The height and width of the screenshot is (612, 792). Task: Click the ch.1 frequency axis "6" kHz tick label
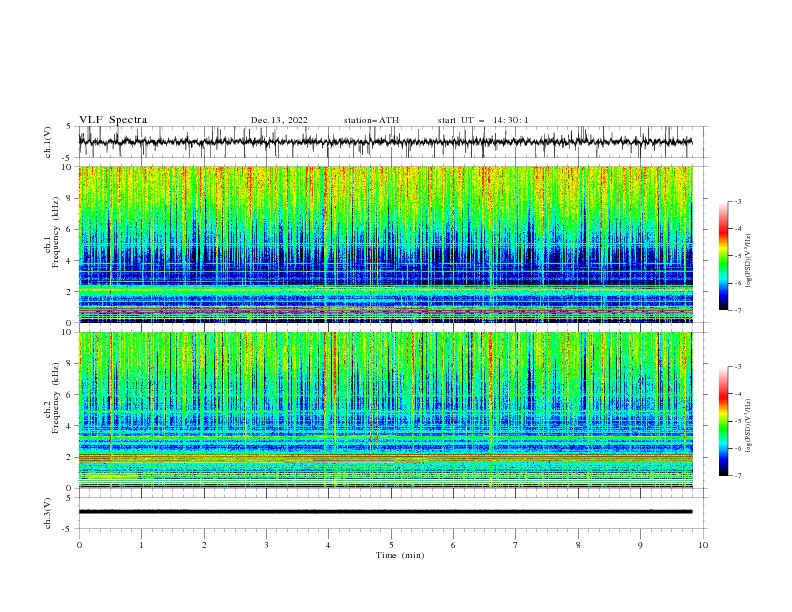[69, 229]
